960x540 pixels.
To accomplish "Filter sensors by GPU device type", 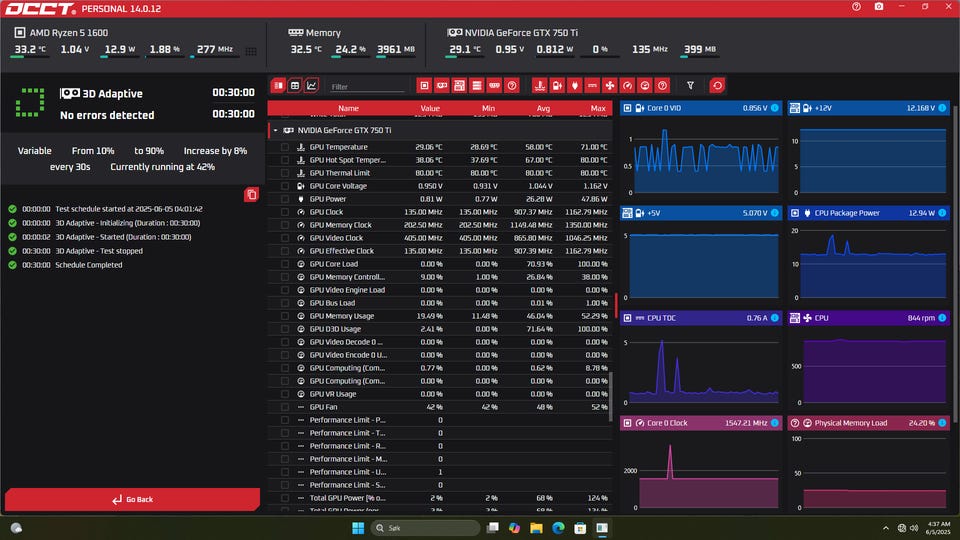I will [x=441, y=86].
